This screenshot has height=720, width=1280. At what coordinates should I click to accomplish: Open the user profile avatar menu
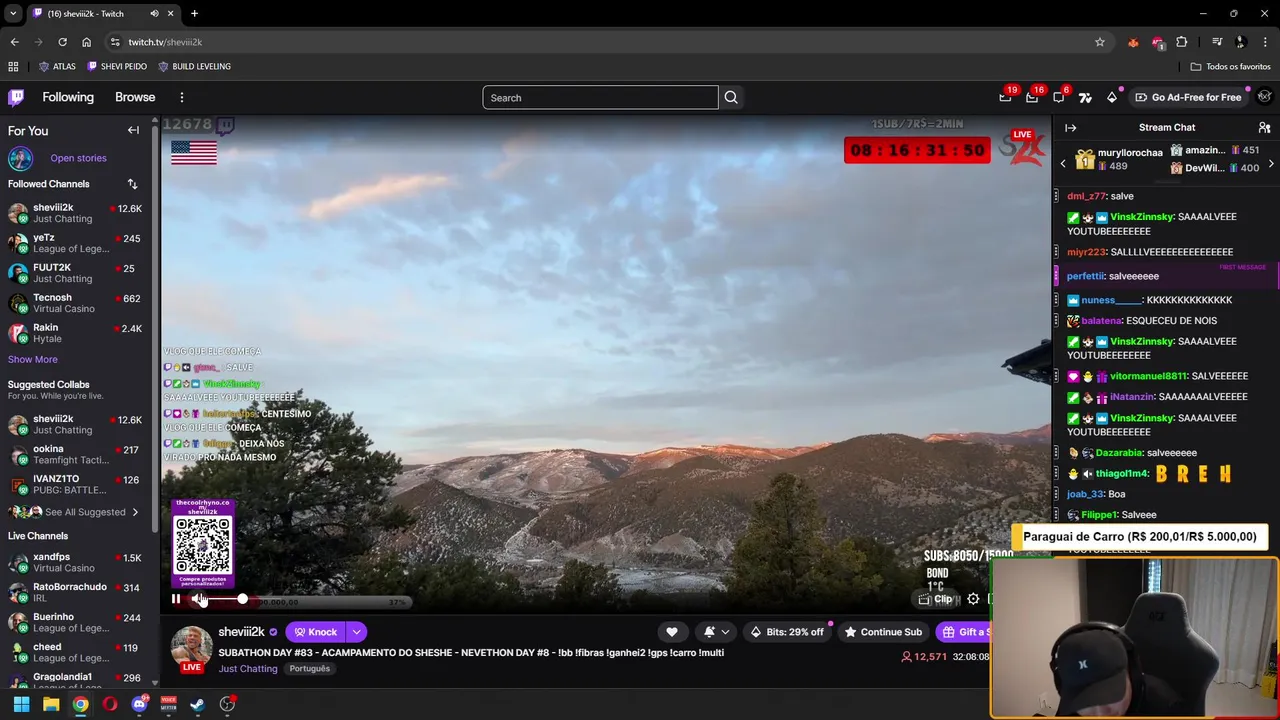click(1265, 97)
